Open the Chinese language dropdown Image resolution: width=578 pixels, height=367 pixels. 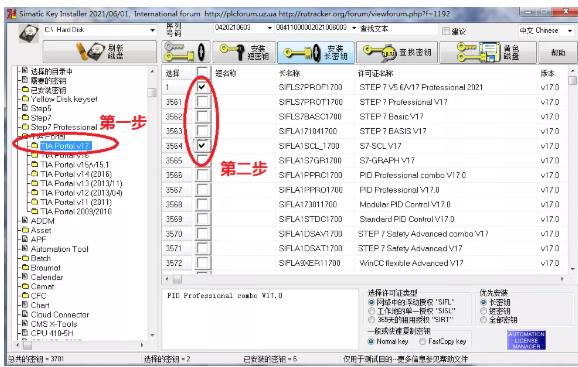pyautogui.click(x=570, y=30)
